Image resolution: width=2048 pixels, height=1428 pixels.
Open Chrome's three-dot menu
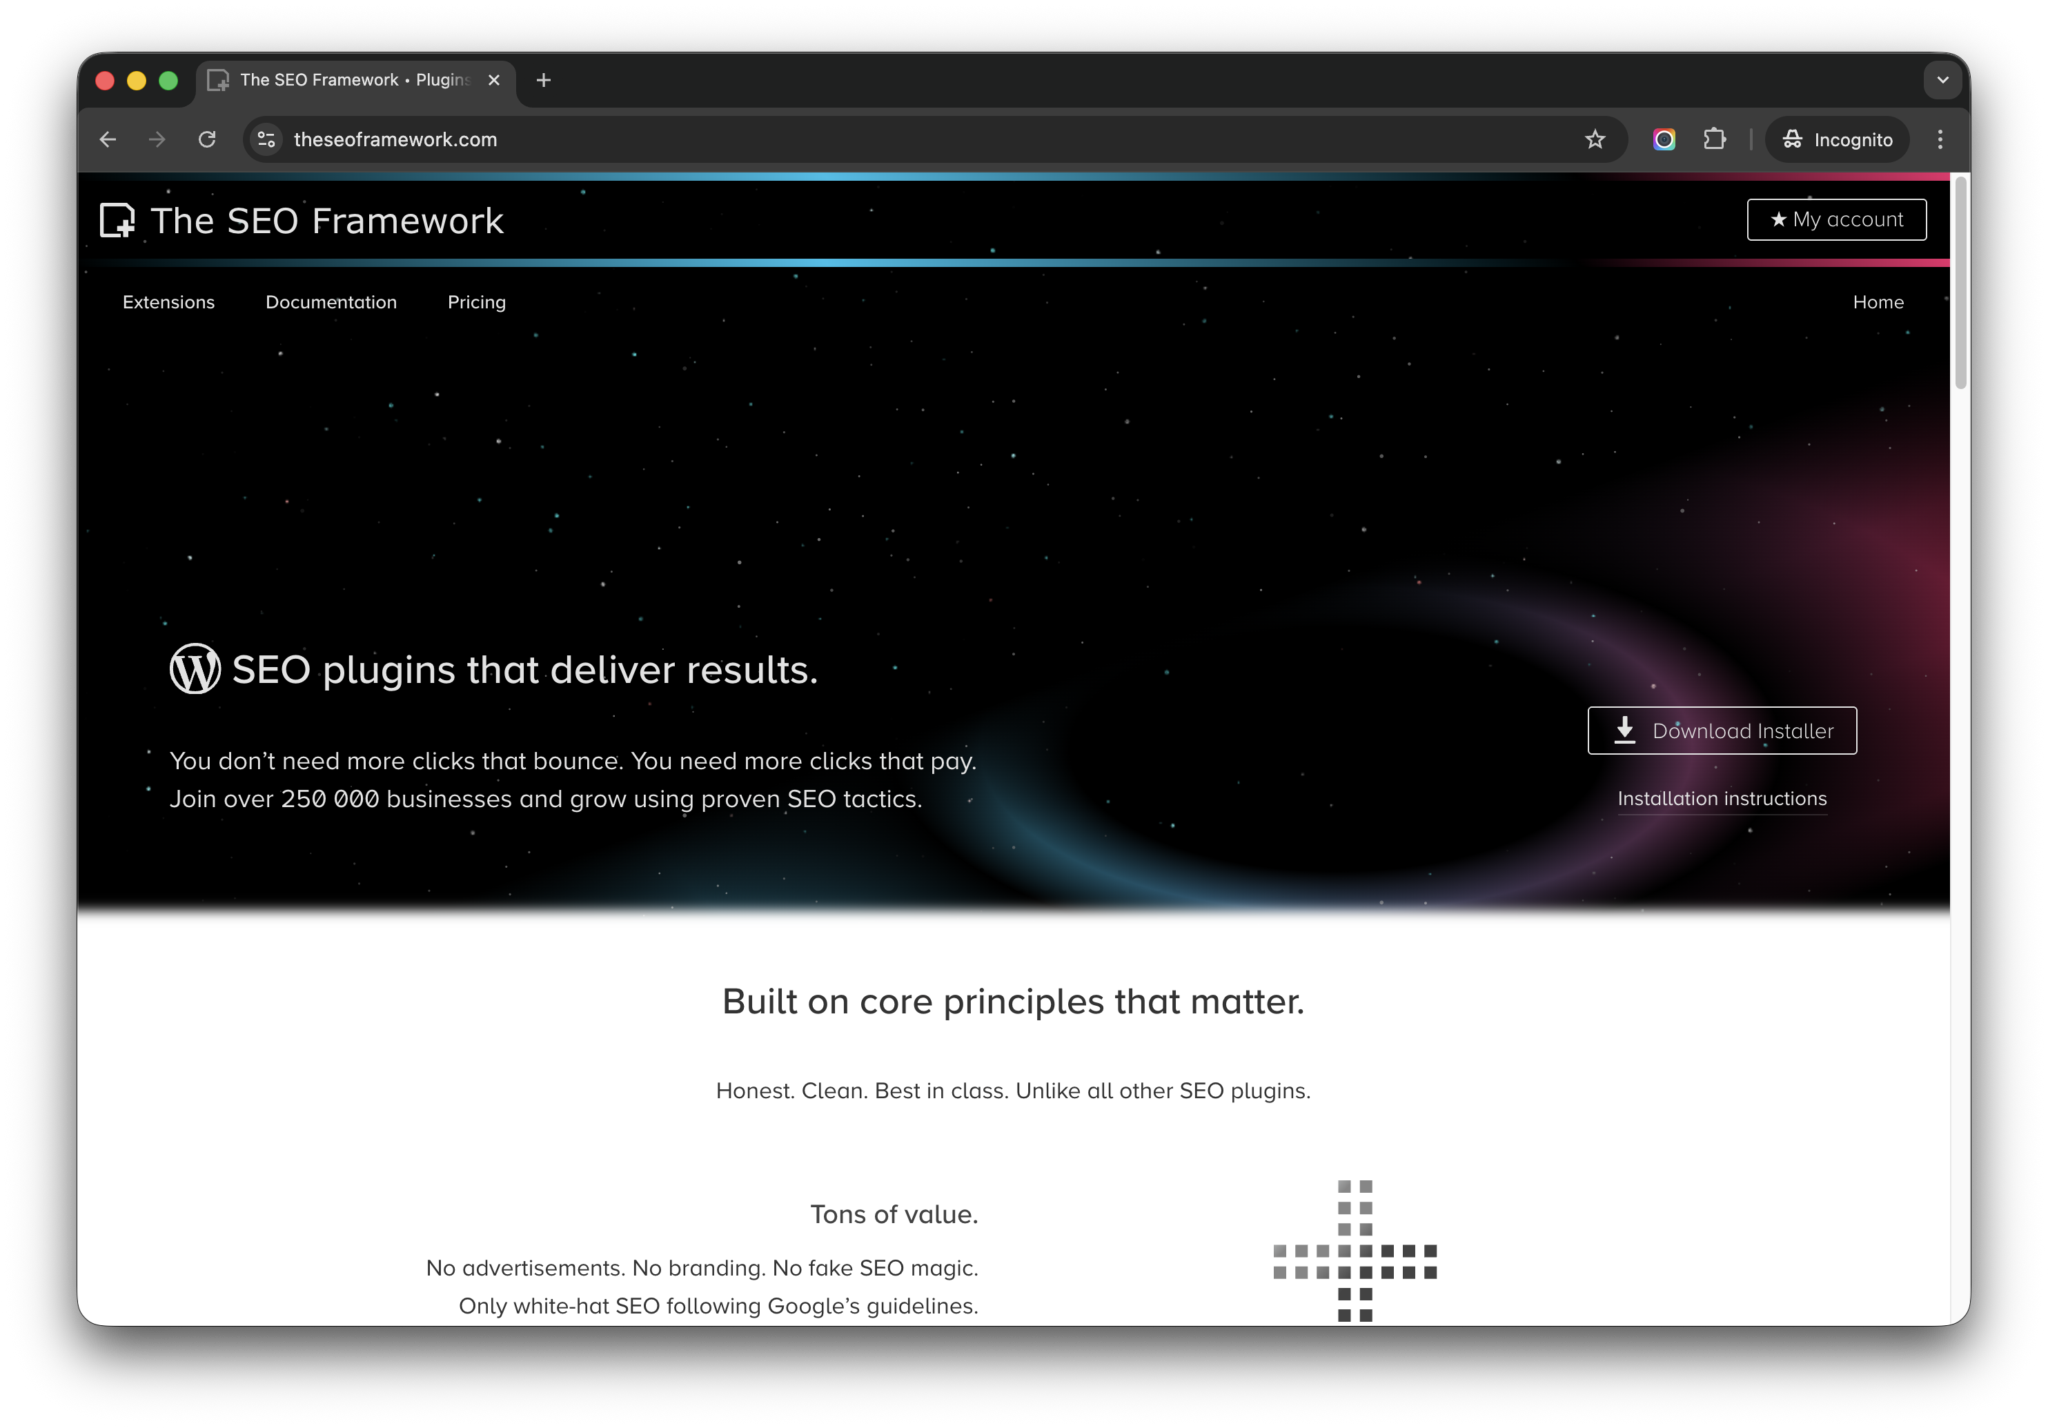click(x=1940, y=139)
